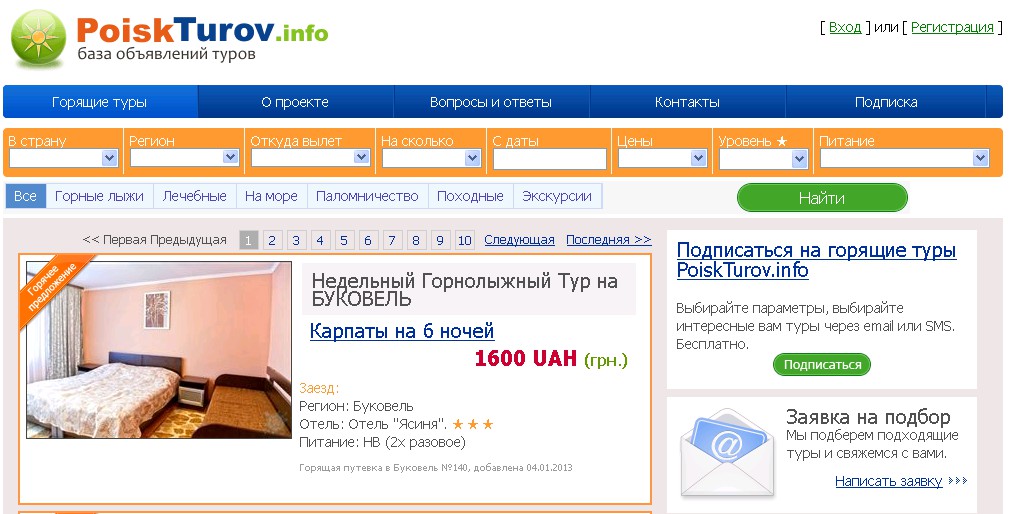Click the Регион: Буковель text
The image size is (1009, 514).
click(356, 407)
